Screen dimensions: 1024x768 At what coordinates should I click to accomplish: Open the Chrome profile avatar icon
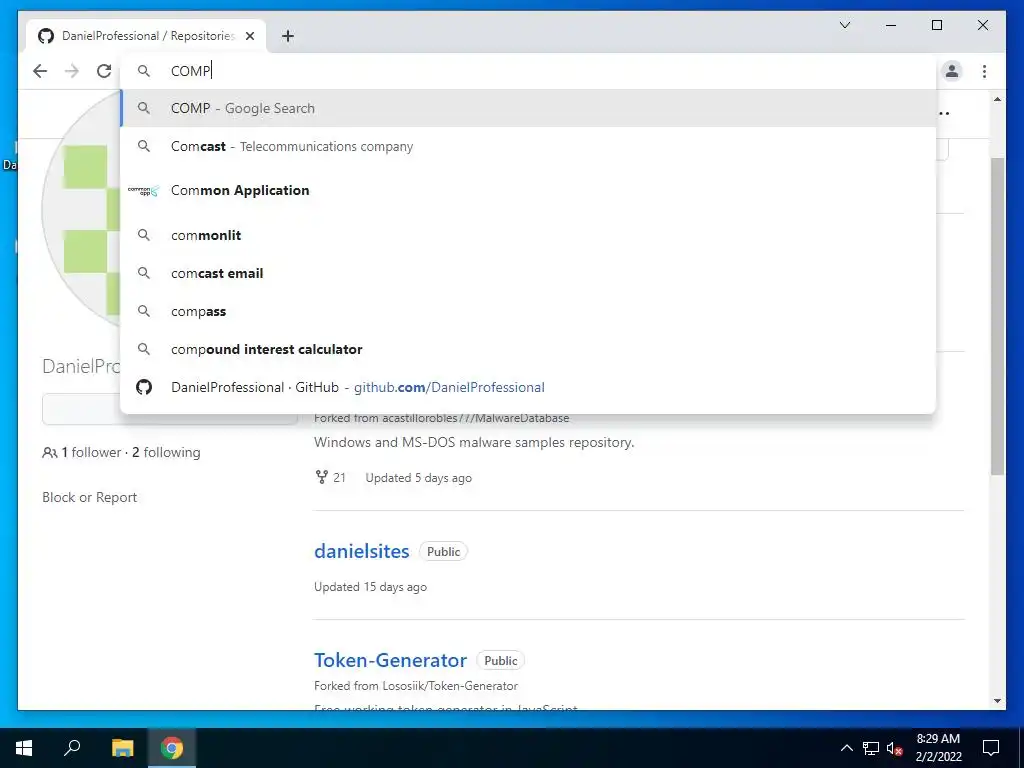(x=952, y=71)
